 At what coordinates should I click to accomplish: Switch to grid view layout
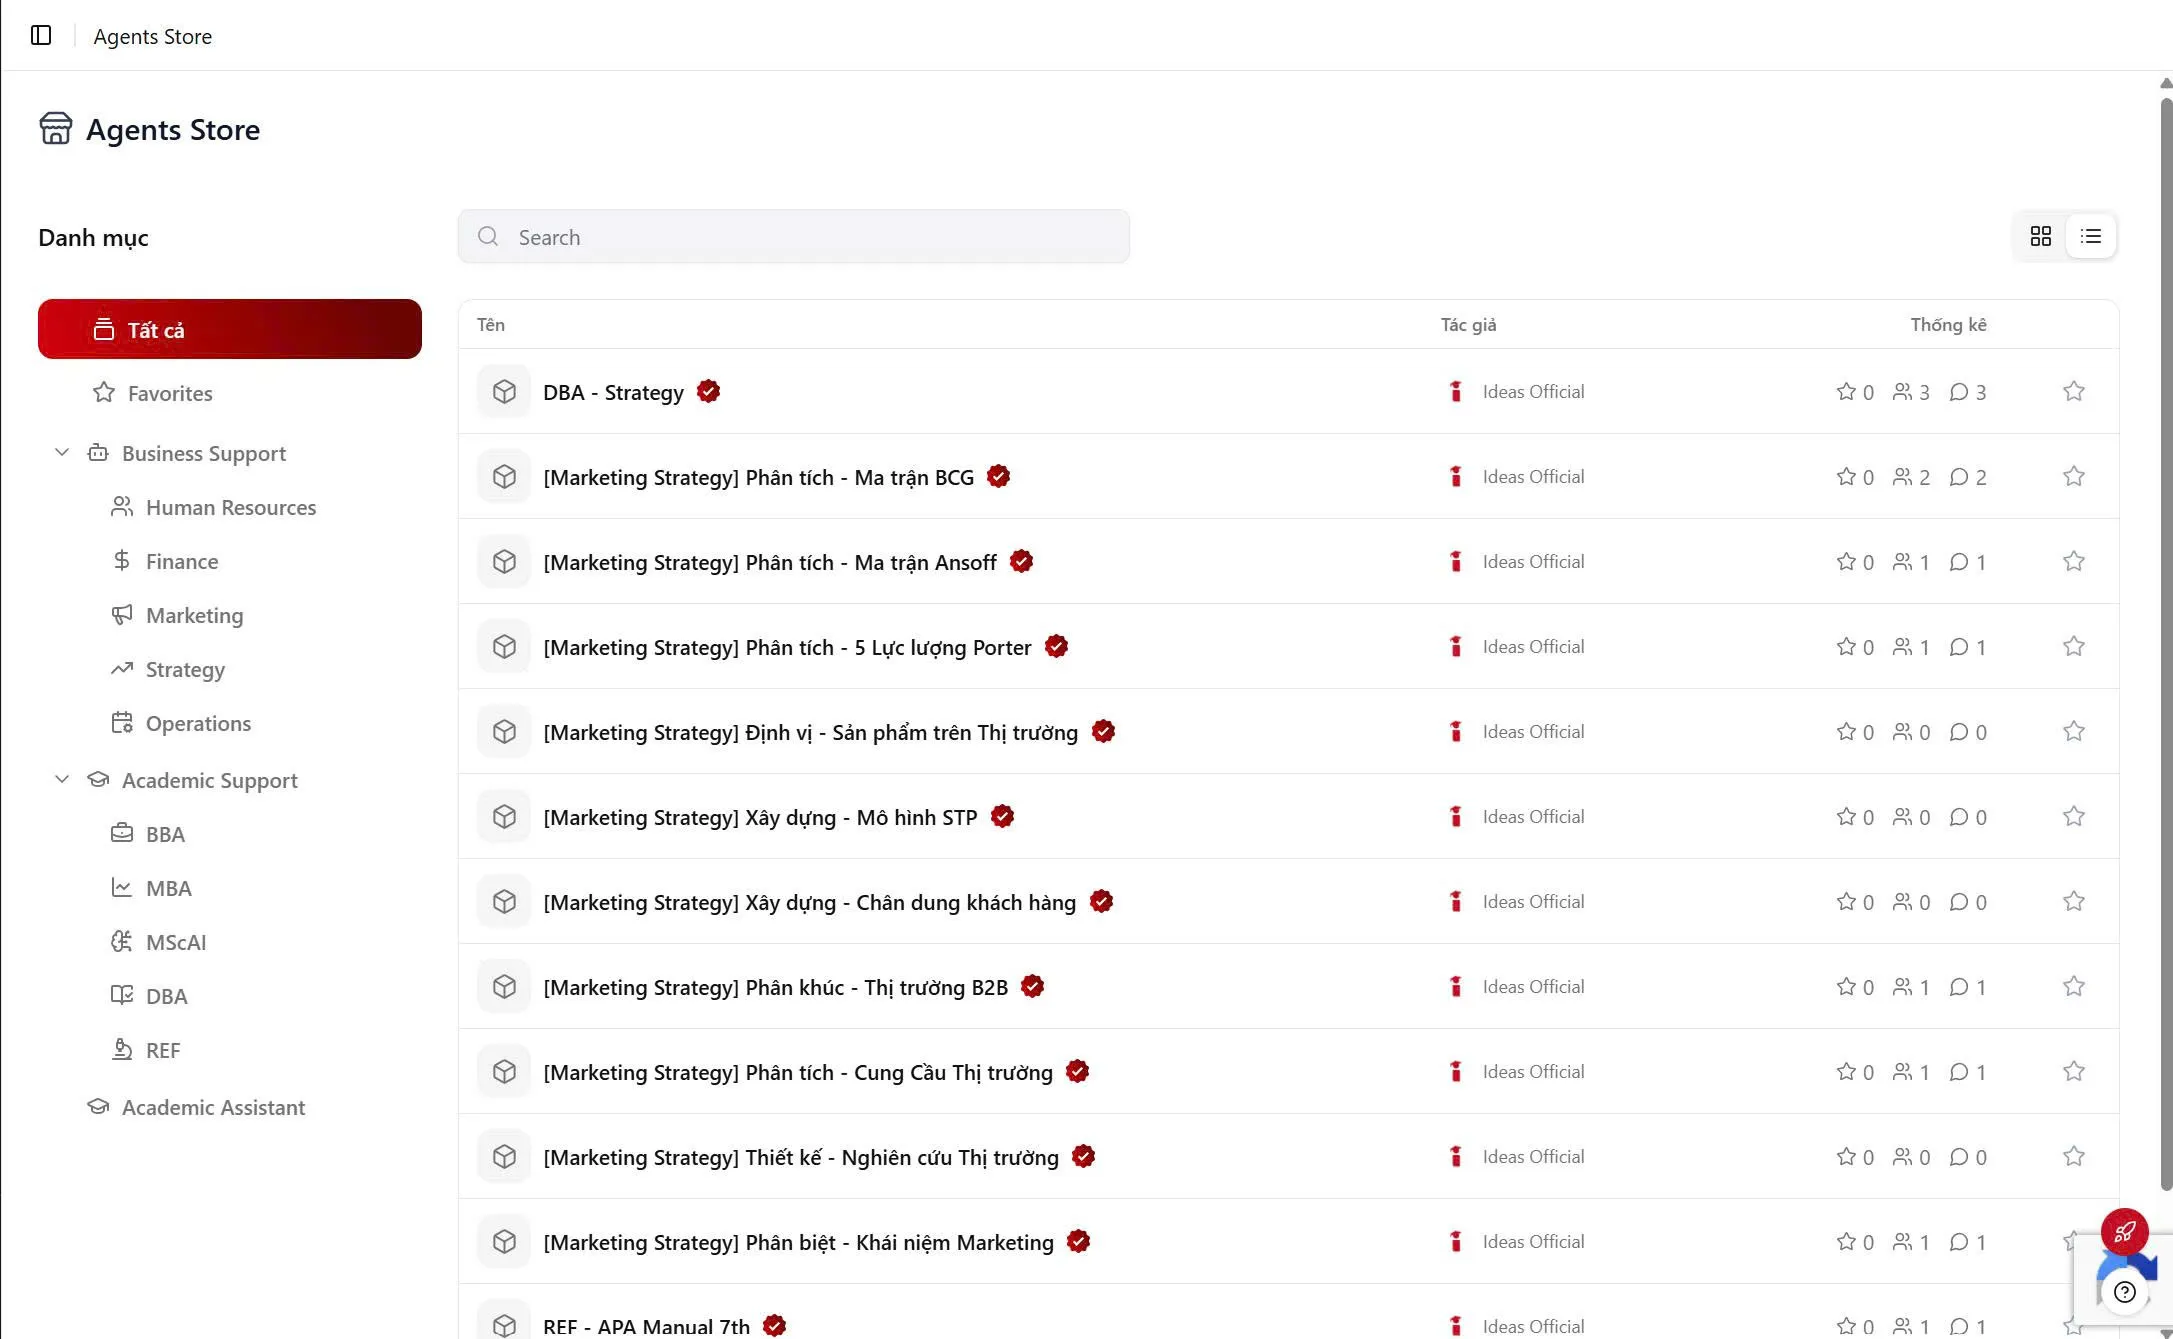point(2041,236)
